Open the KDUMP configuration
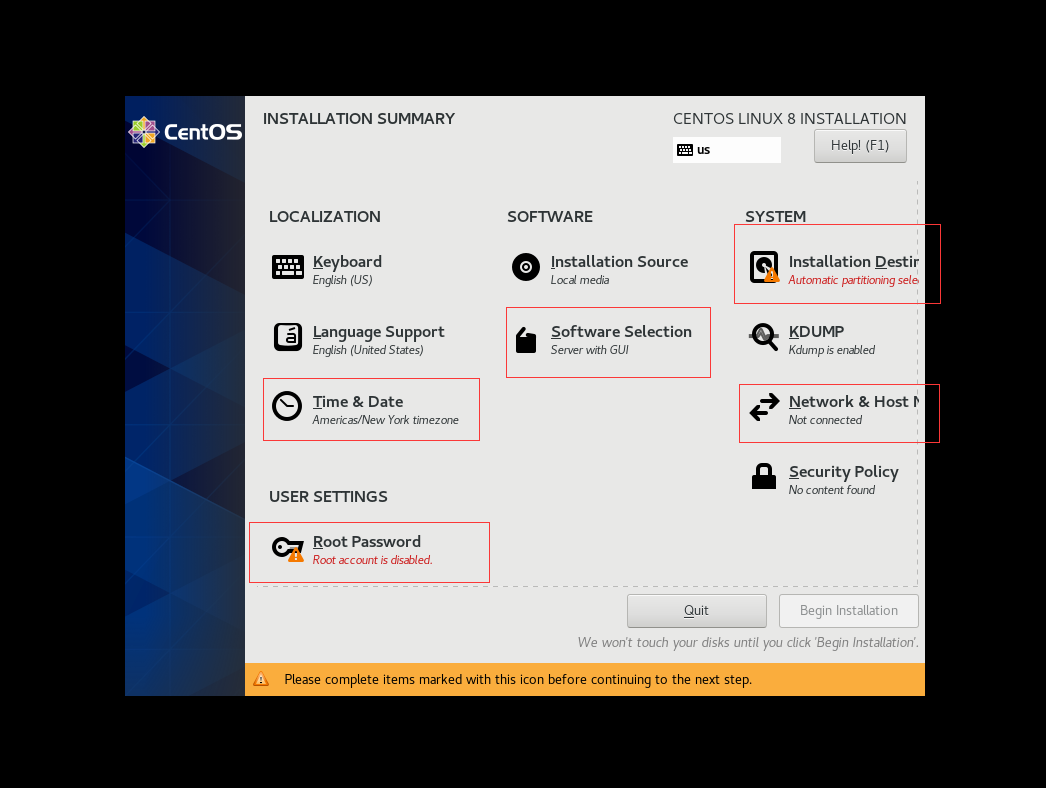1046x788 pixels. pyautogui.click(x=813, y=340)
